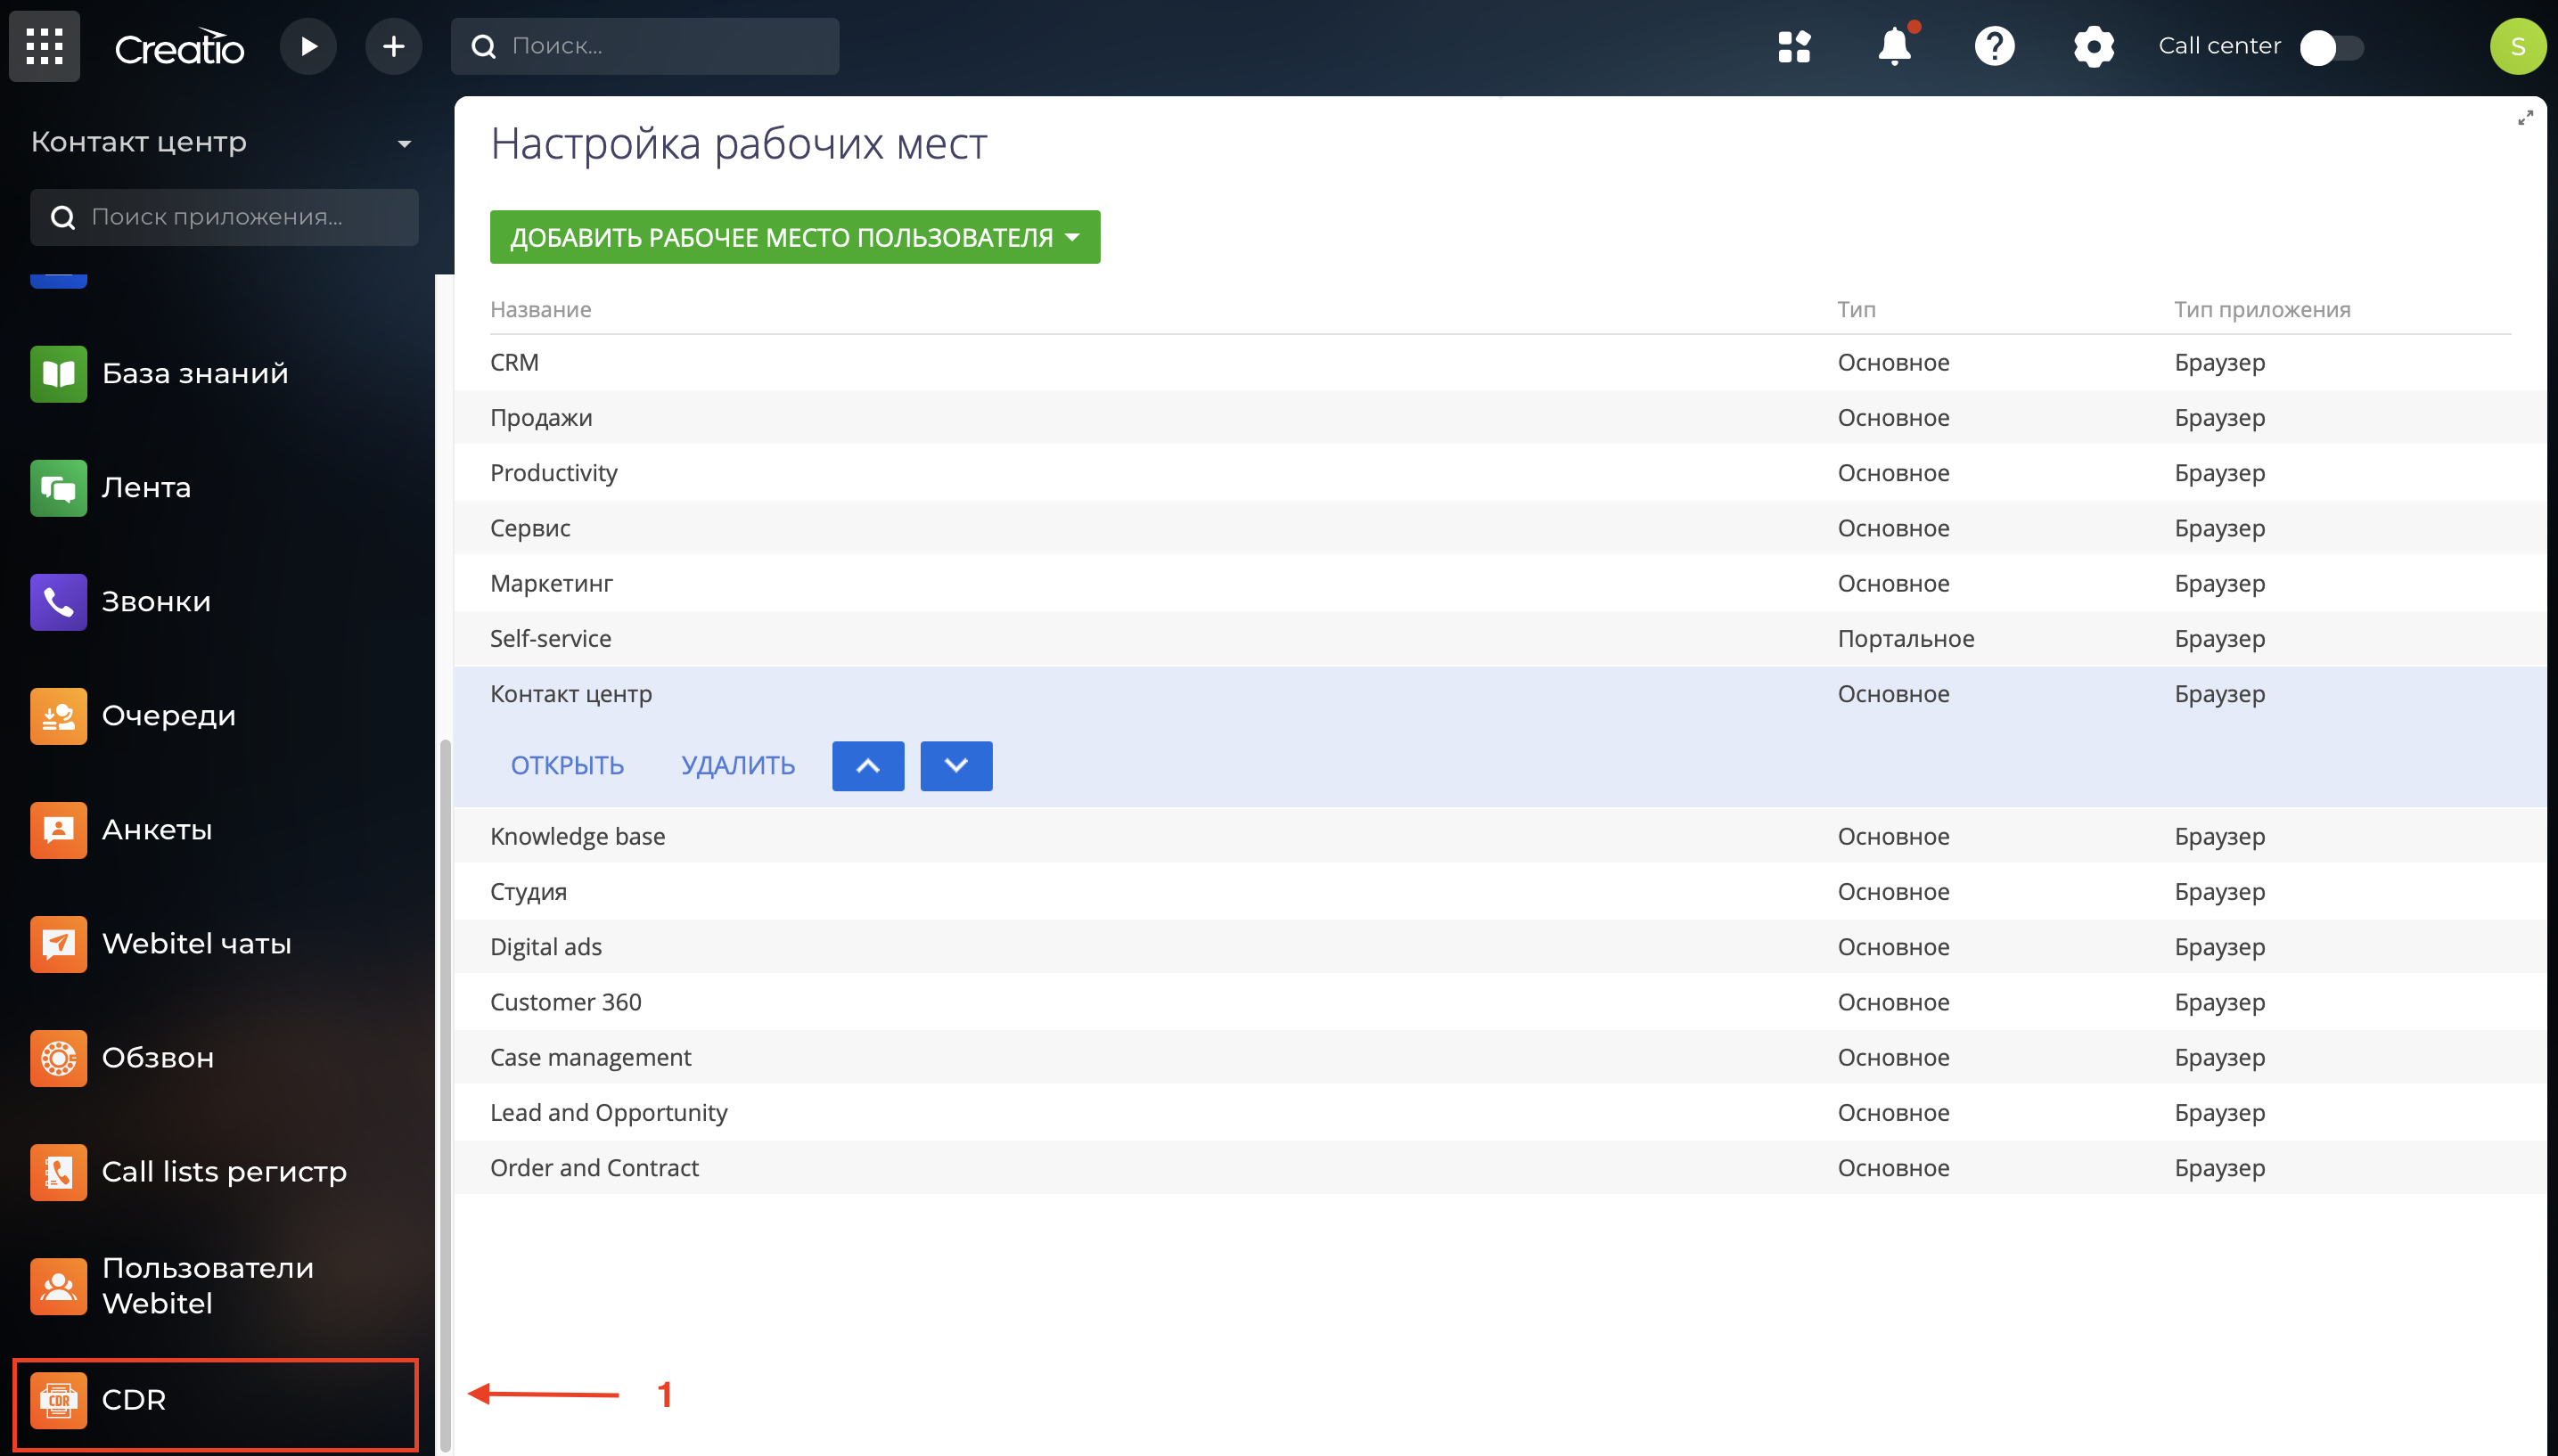Screen dimensions: 2558x1456
Task: Run a process with play button
Action: coord(308,46)
